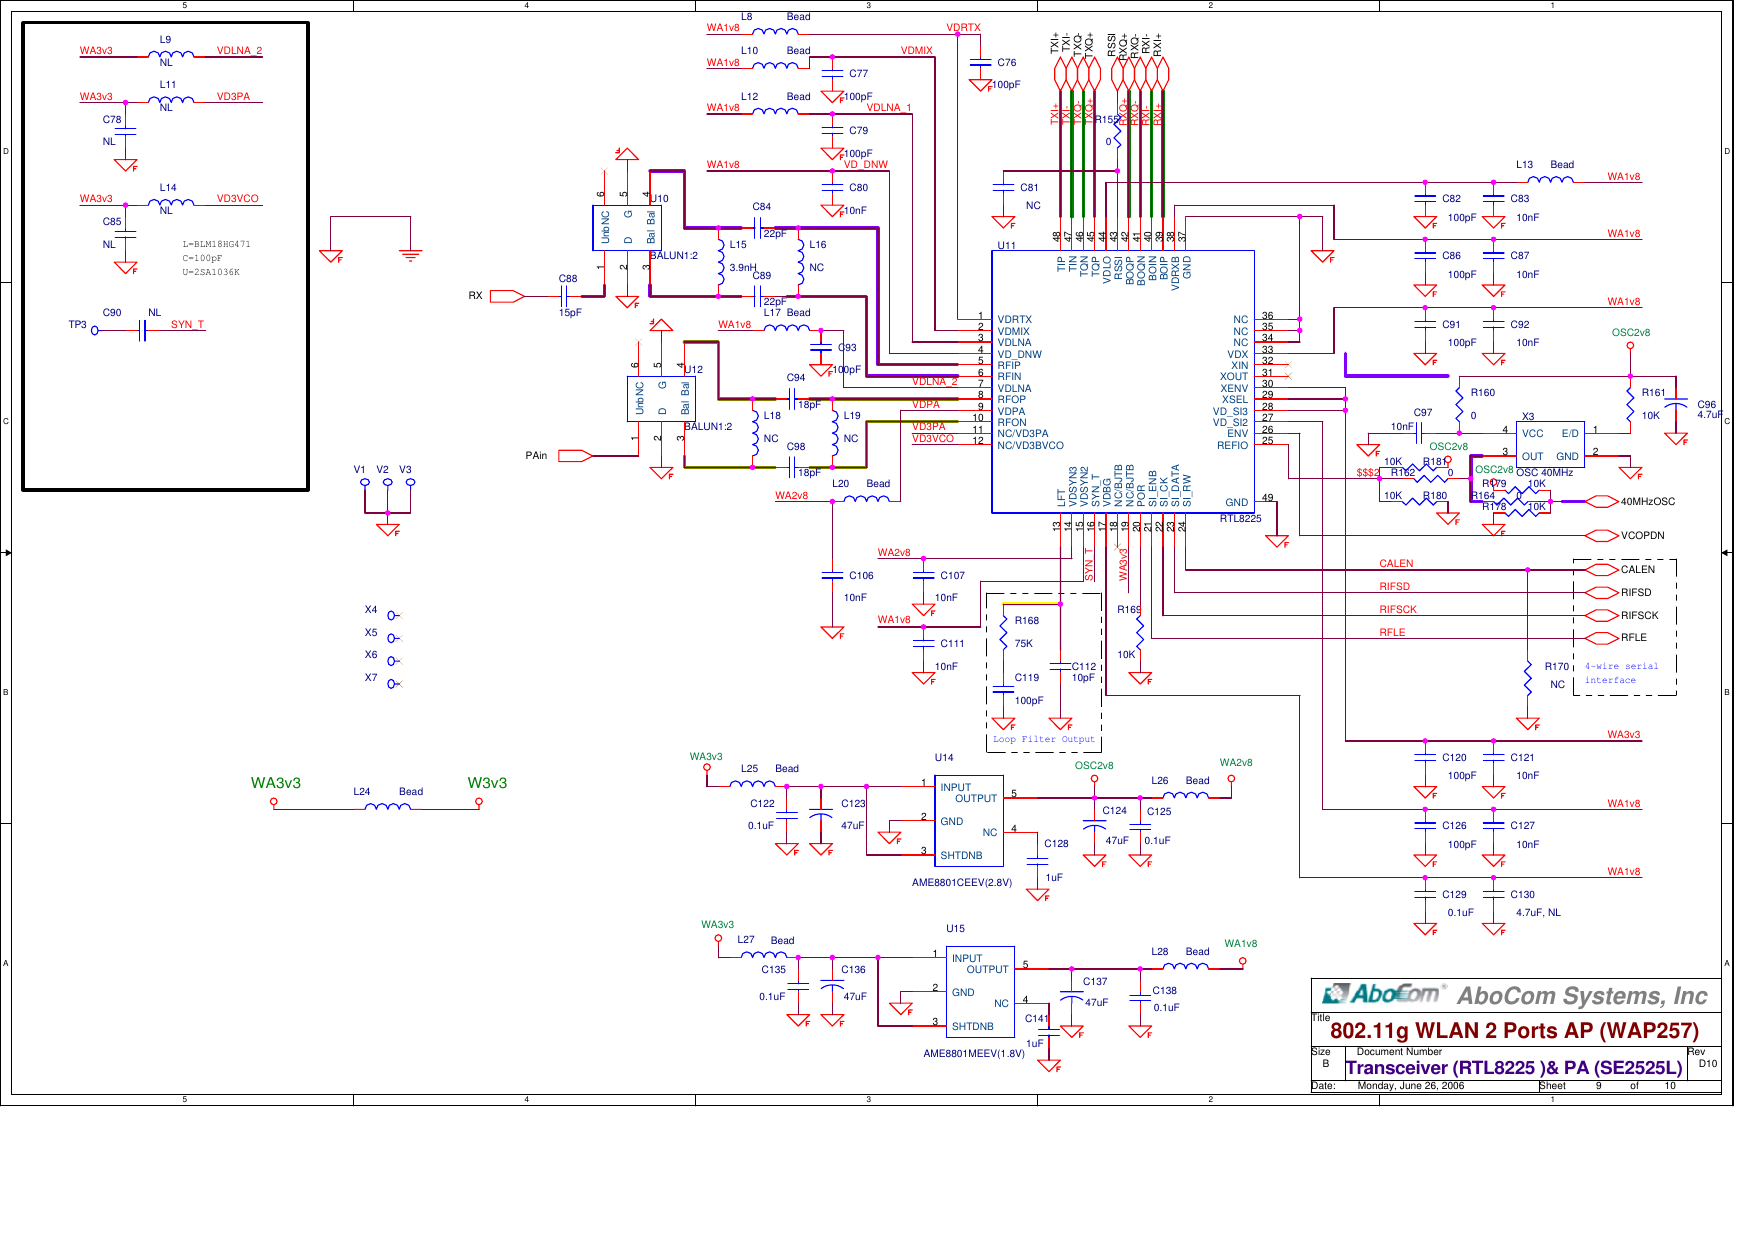Select the L20 bead inductor symbol
The width and height of the screenshot is (1755, 1241).
(866, 498)
